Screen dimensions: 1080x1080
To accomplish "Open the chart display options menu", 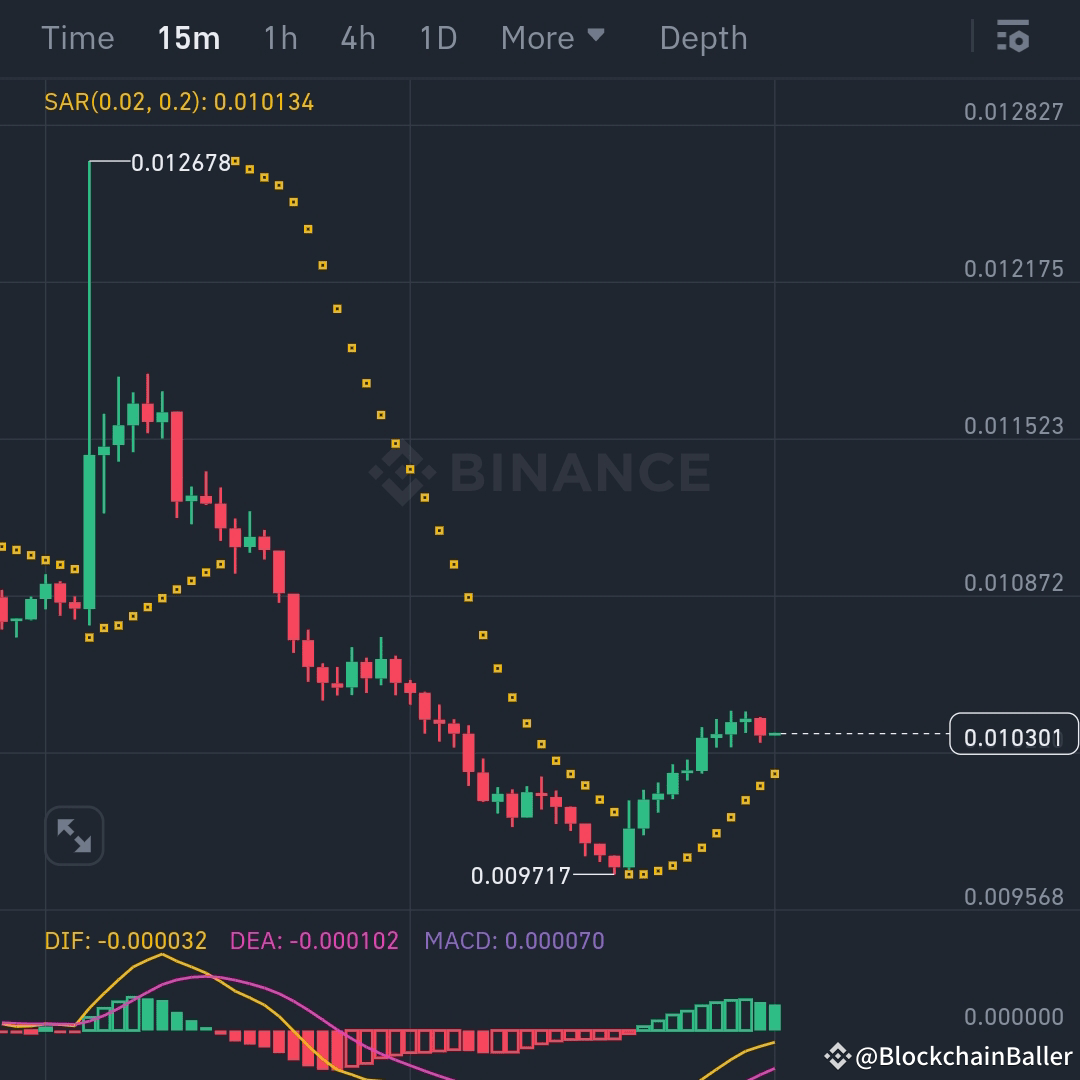I will click(x=1014, y=38).
